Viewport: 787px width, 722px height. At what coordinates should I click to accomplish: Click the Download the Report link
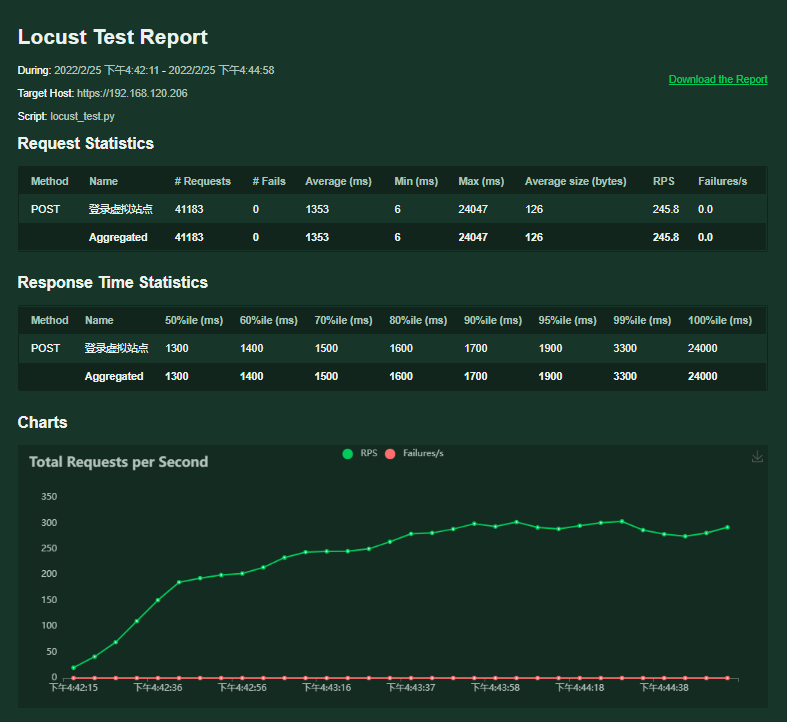click(718, 79)
